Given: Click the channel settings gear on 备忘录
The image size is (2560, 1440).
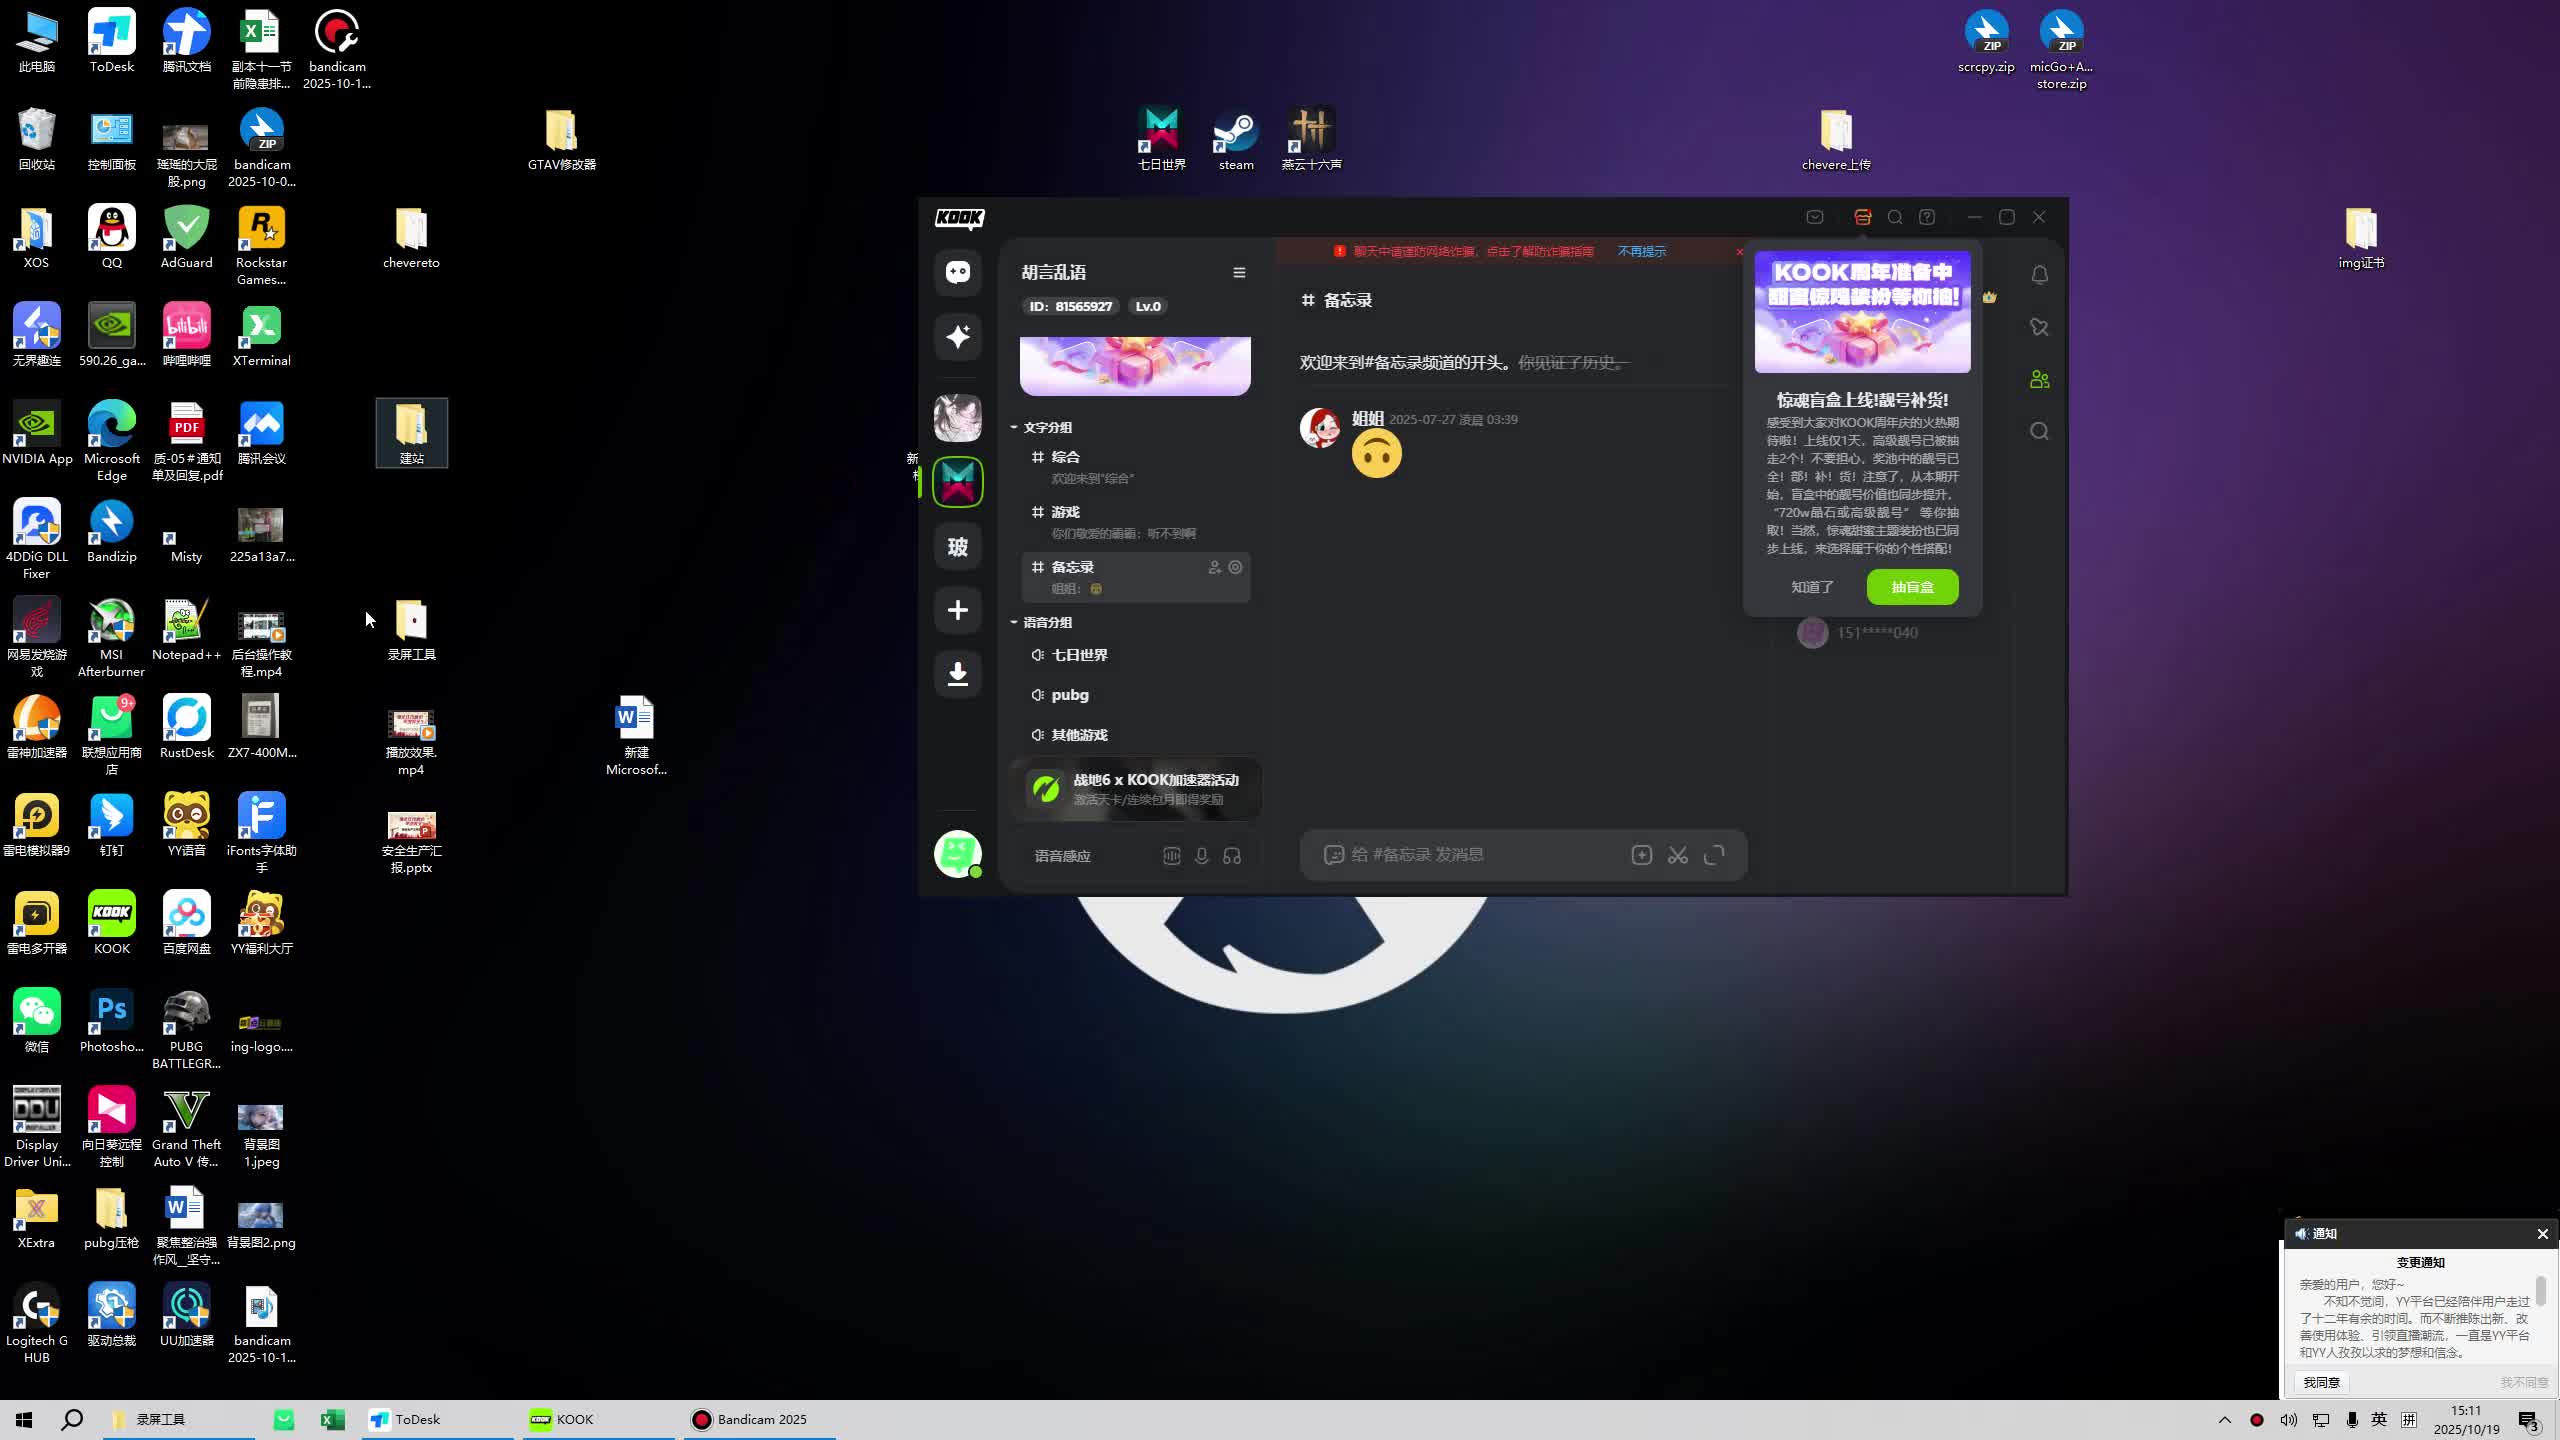Looking at the screenshot, I should click(1236, 567).
